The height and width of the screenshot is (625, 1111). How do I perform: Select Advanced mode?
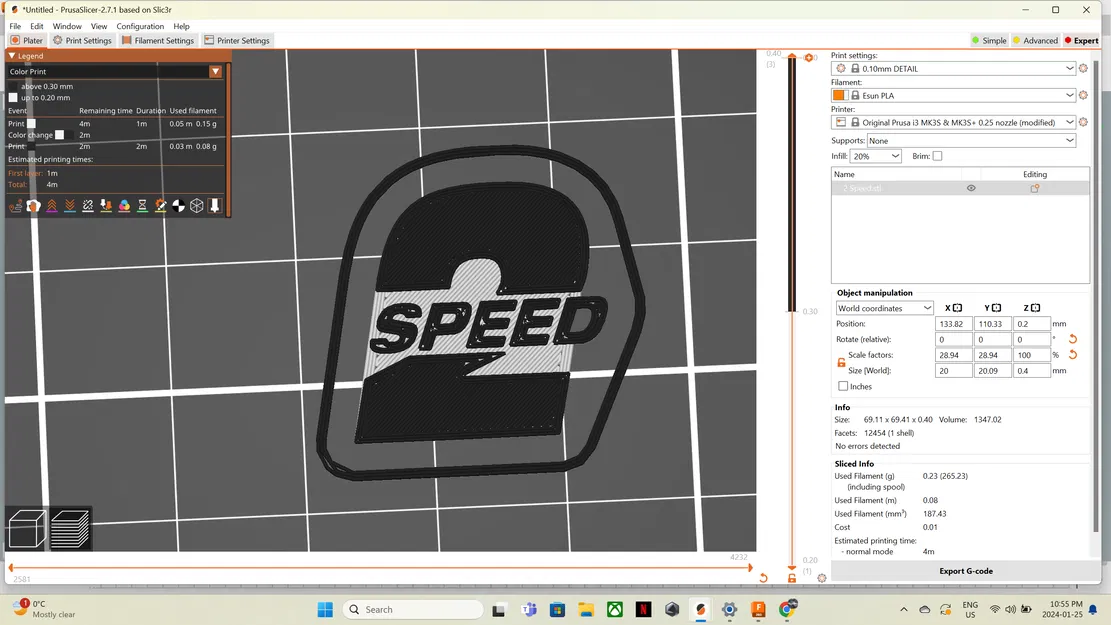pyautogui.click(x=1035, y=40)
